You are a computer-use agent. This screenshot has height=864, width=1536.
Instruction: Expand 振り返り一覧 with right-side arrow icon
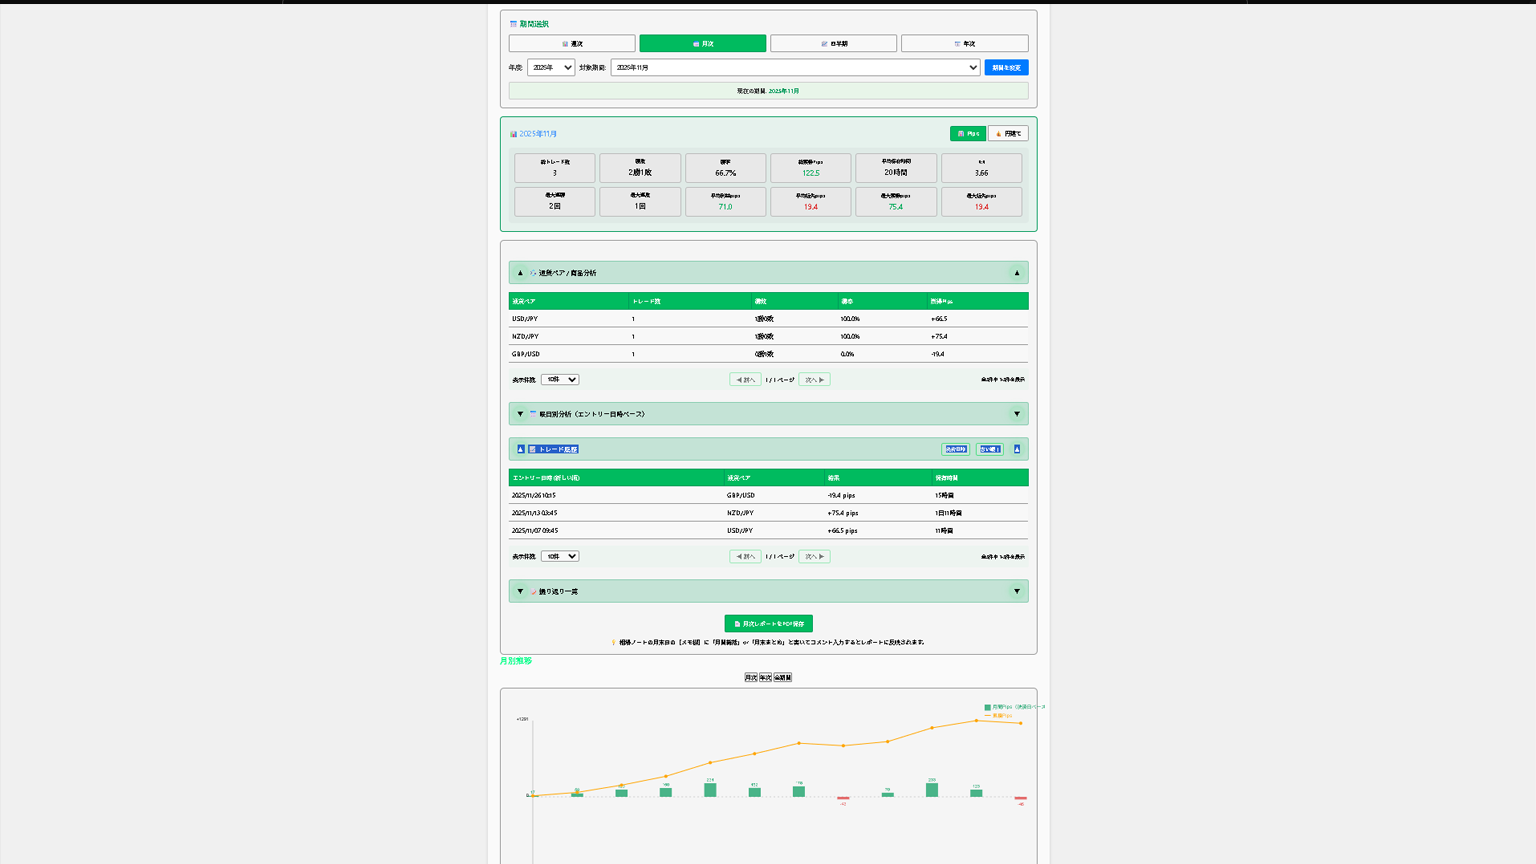click(x=1017, y=592)
